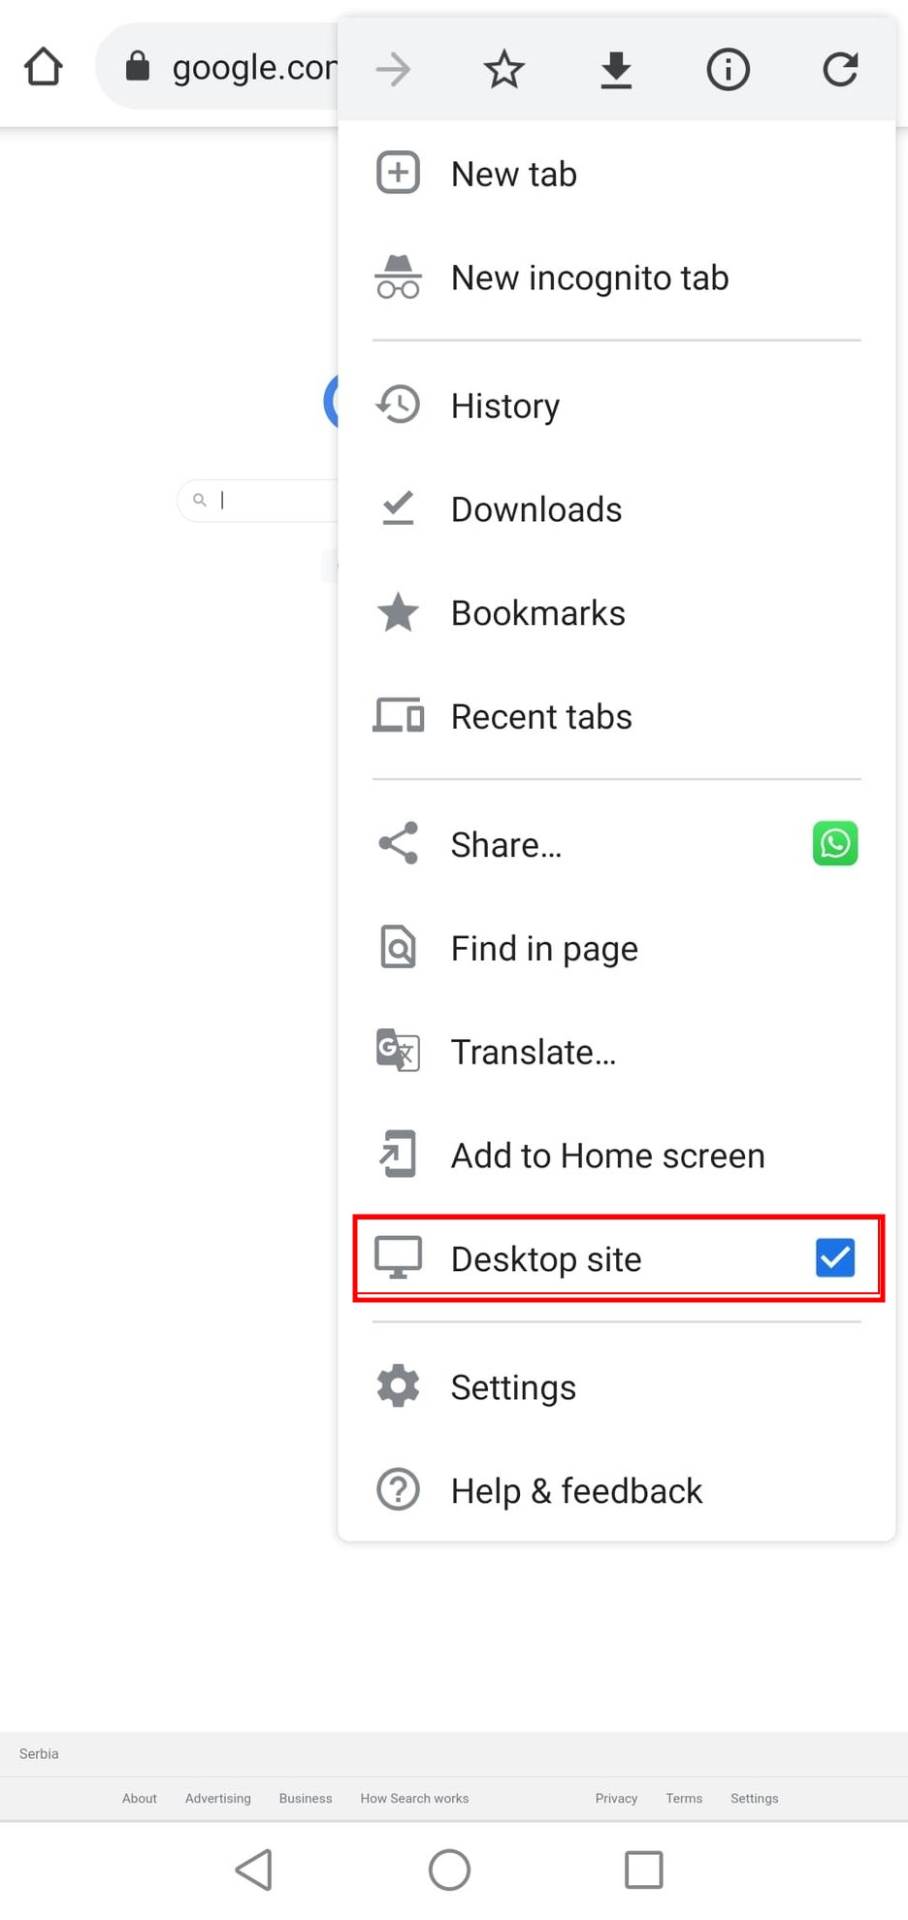Open a New incognito tab

pos(589,278)
